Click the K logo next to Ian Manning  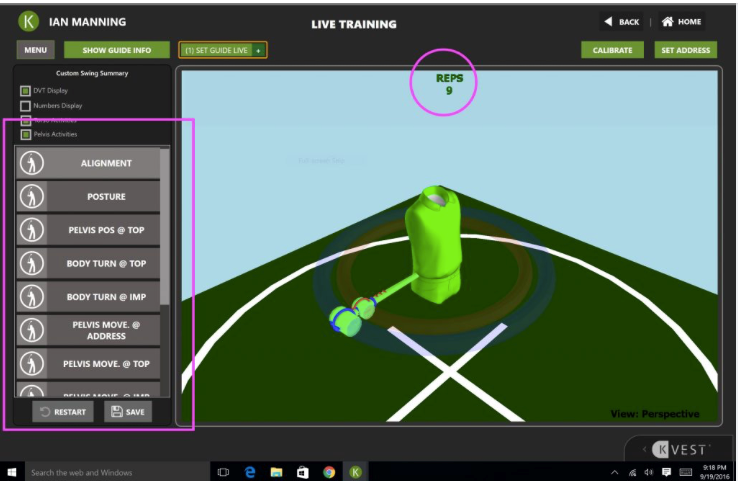coord(28,22)
